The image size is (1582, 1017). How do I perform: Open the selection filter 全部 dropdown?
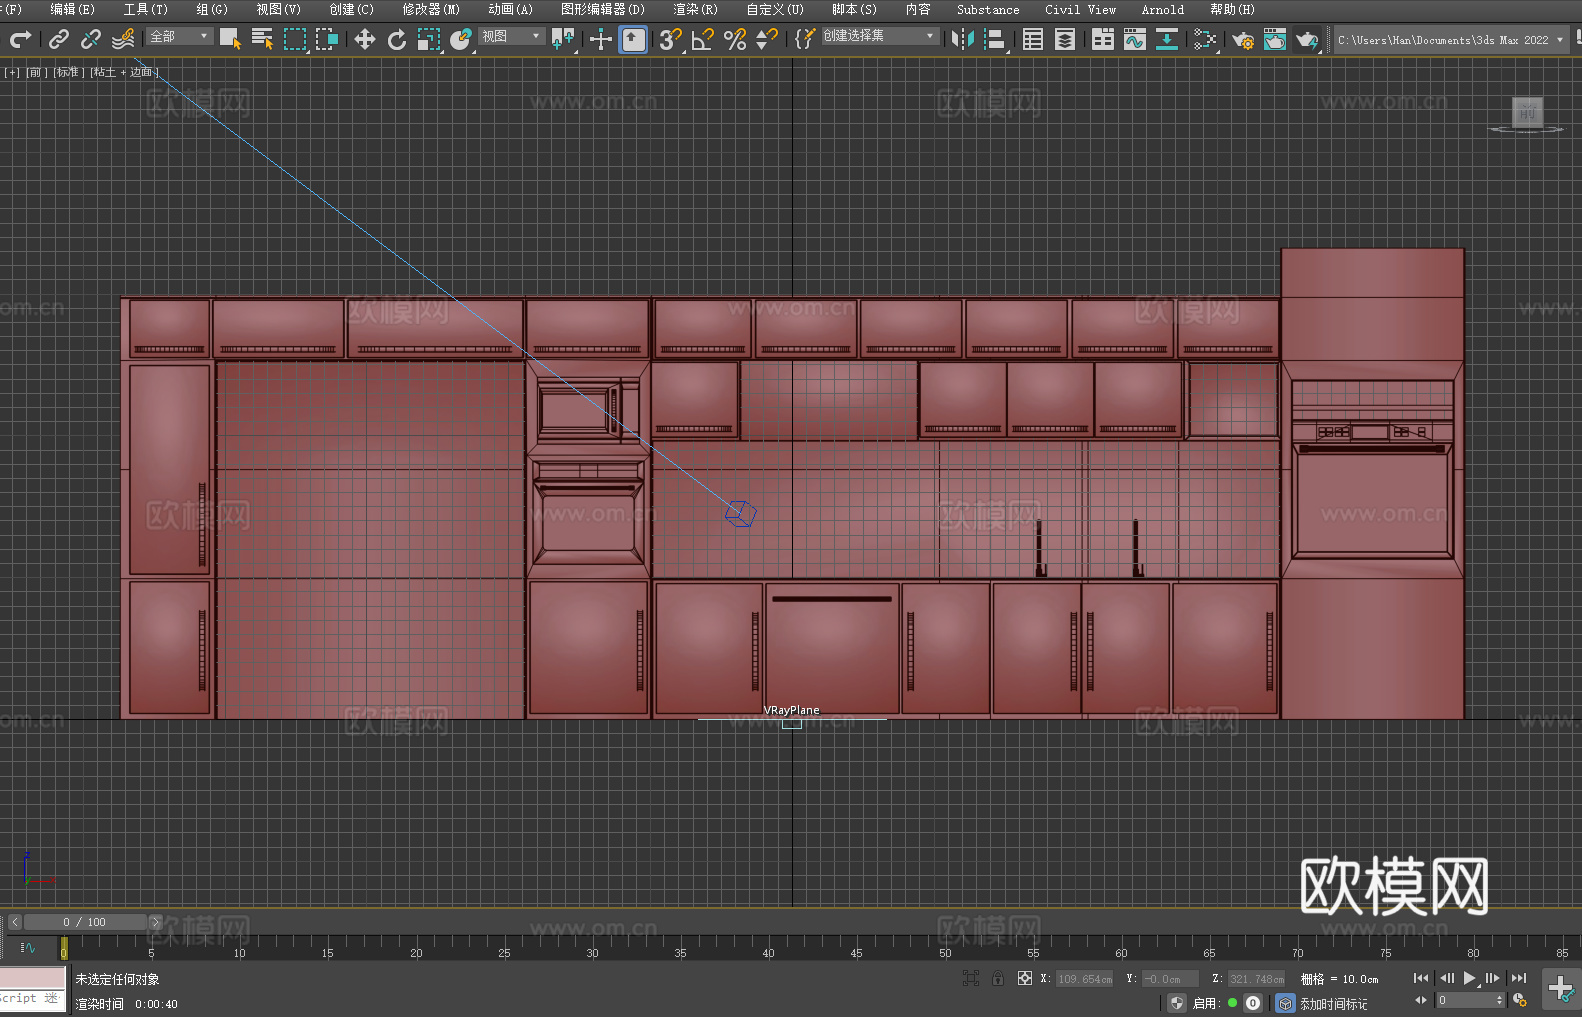coord(180,36)
